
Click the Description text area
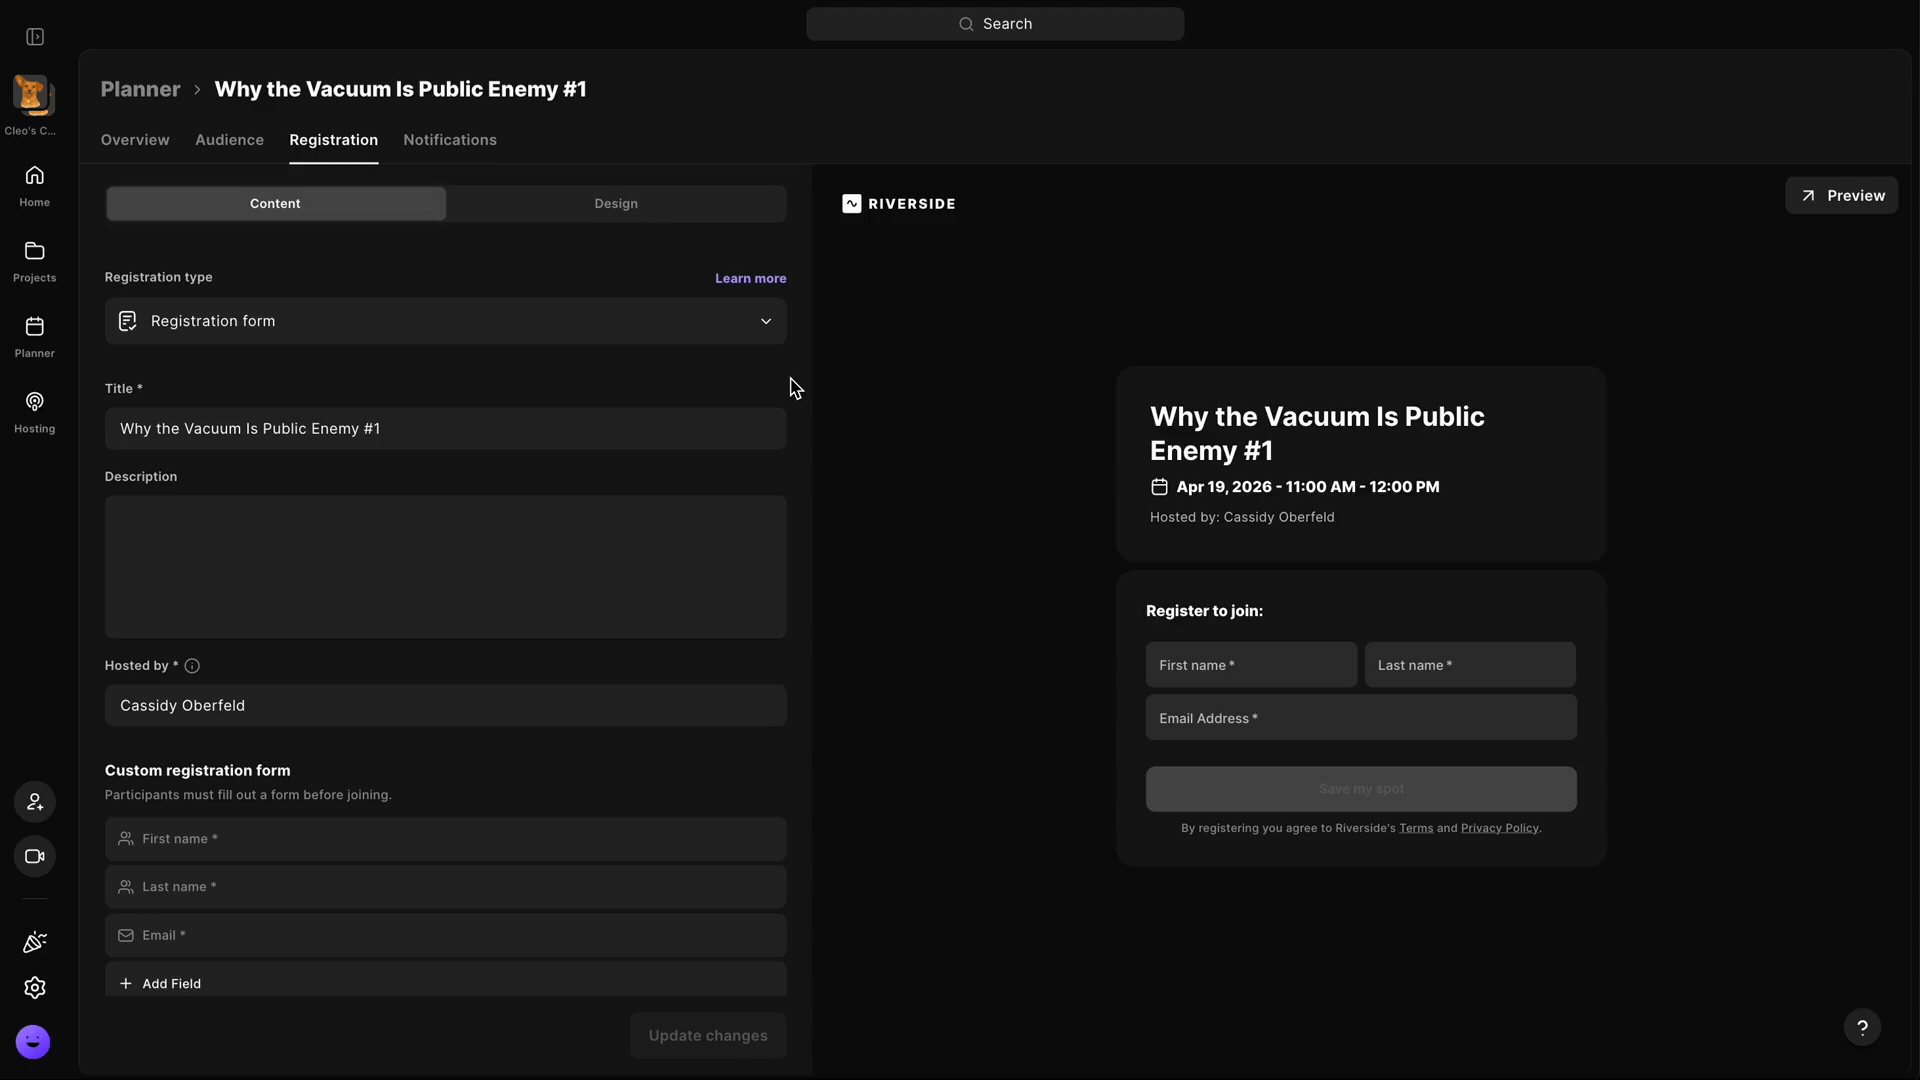tap(445, 567)
